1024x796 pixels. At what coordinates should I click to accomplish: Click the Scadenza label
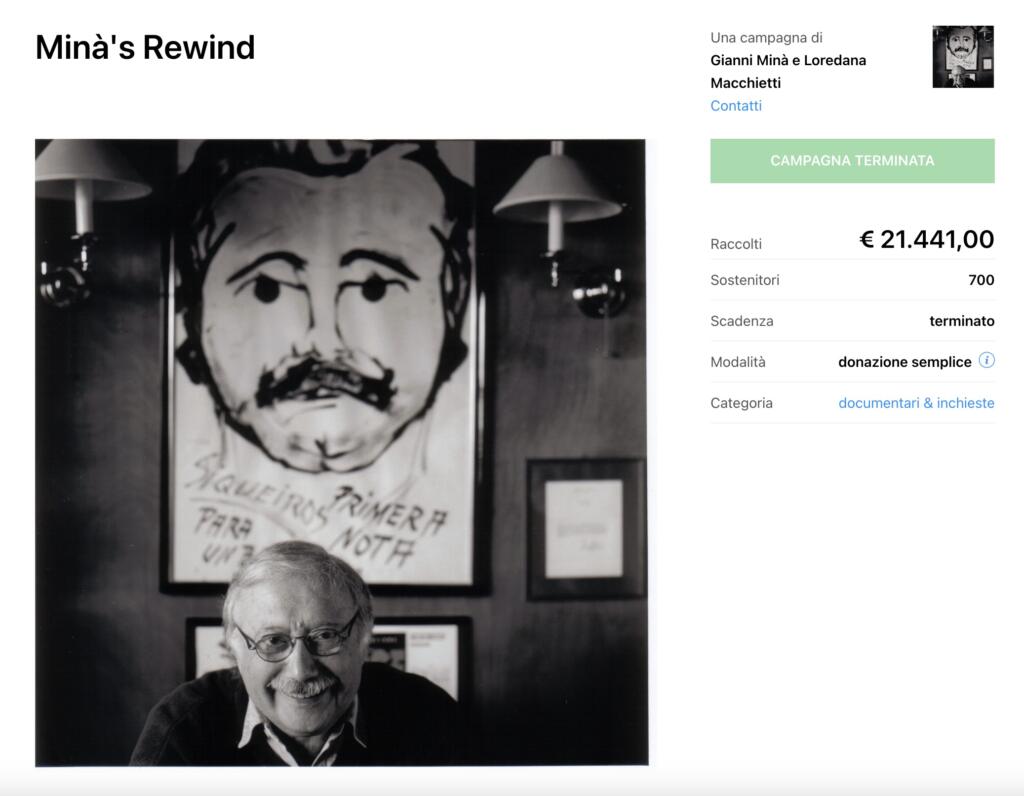pyautogui.click(x=742, y=321)
